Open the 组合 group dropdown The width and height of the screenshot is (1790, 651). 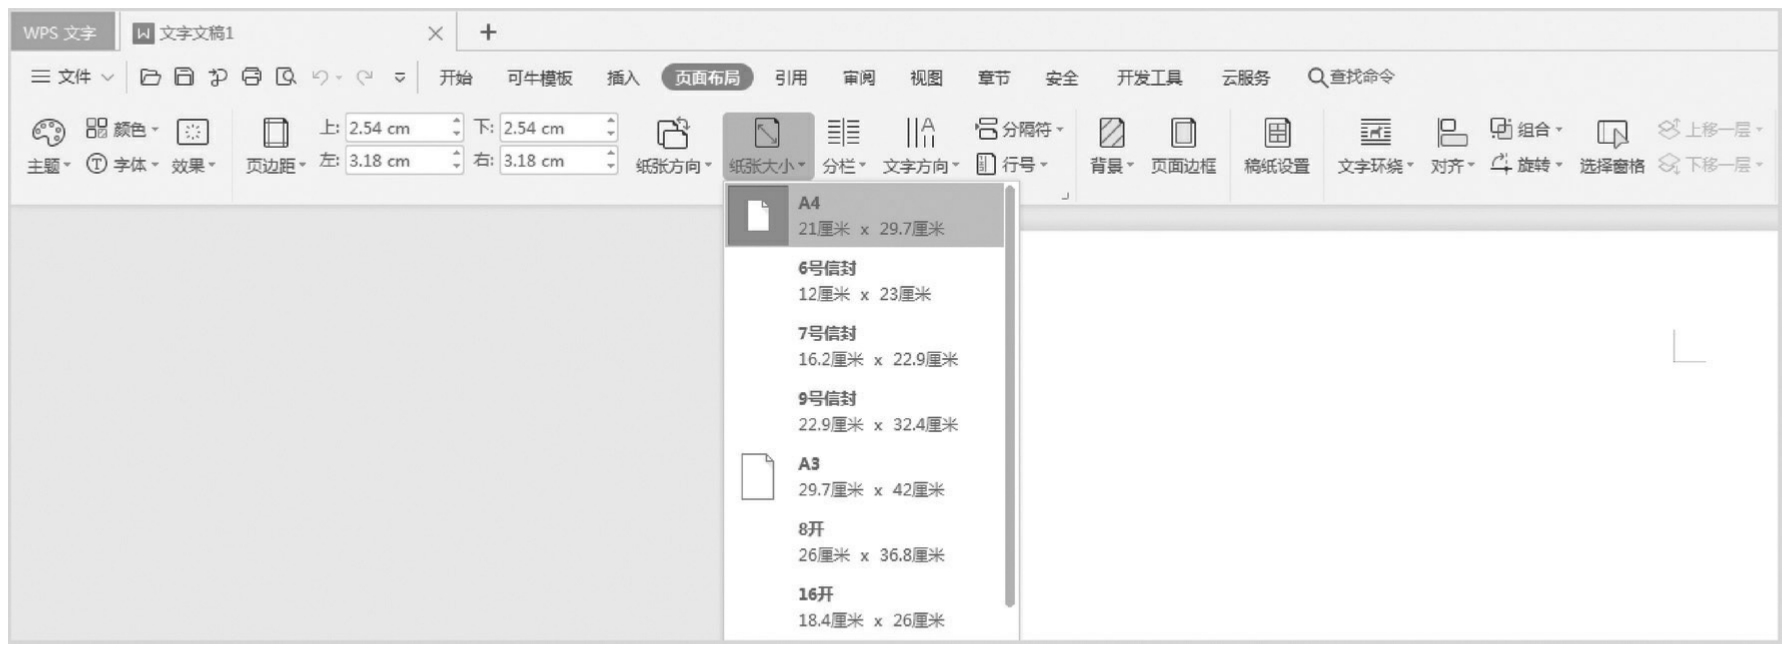click(1526, 129)
